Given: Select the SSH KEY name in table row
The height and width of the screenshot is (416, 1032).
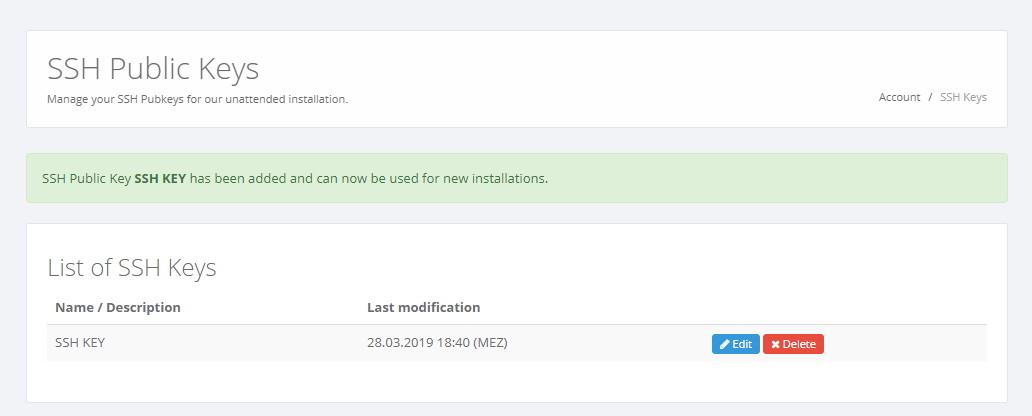Looking at the screenshot, I should pyautogui.click(x=80, y=343).
